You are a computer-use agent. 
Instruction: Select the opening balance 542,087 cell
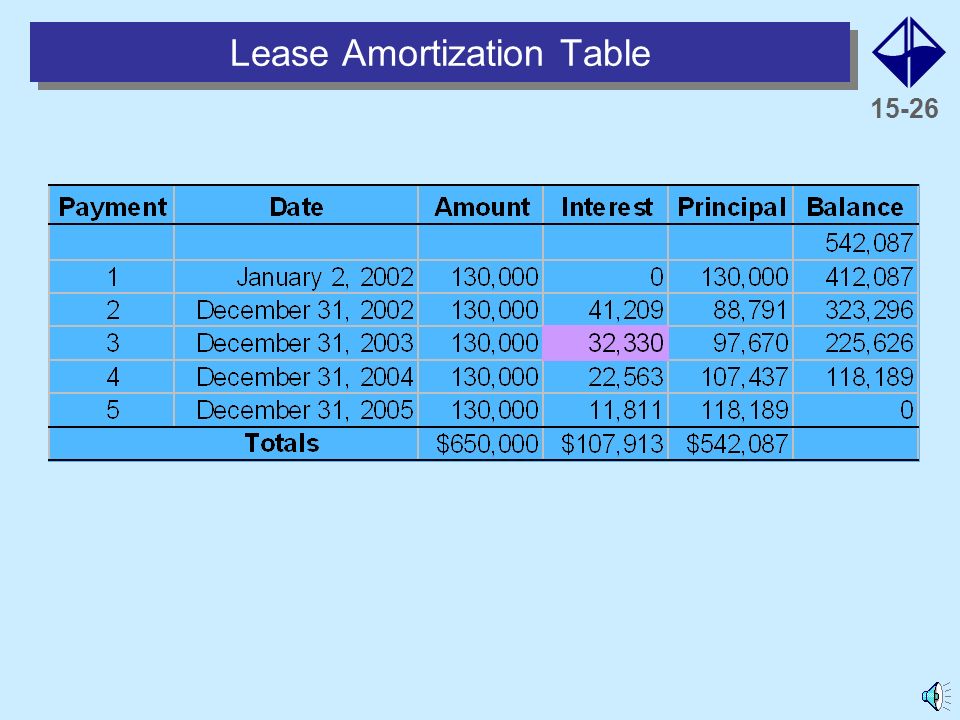(x=856, y=242)
